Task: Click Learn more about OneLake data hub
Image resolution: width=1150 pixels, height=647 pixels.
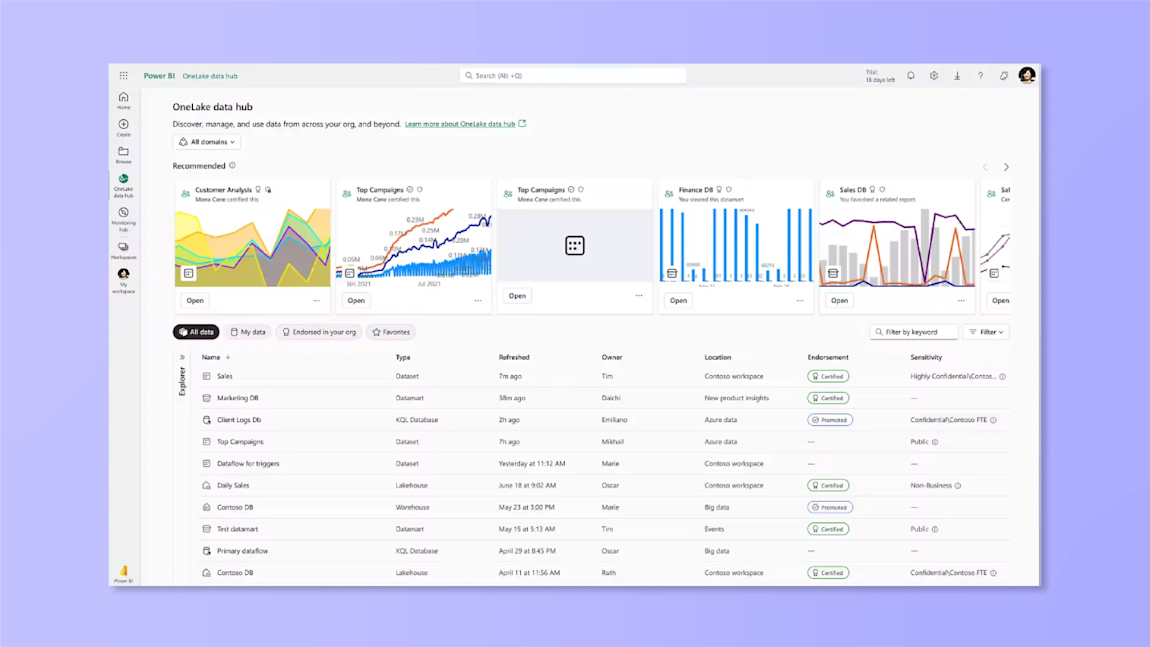Action: pyautogui.click(x=460, y=124)
